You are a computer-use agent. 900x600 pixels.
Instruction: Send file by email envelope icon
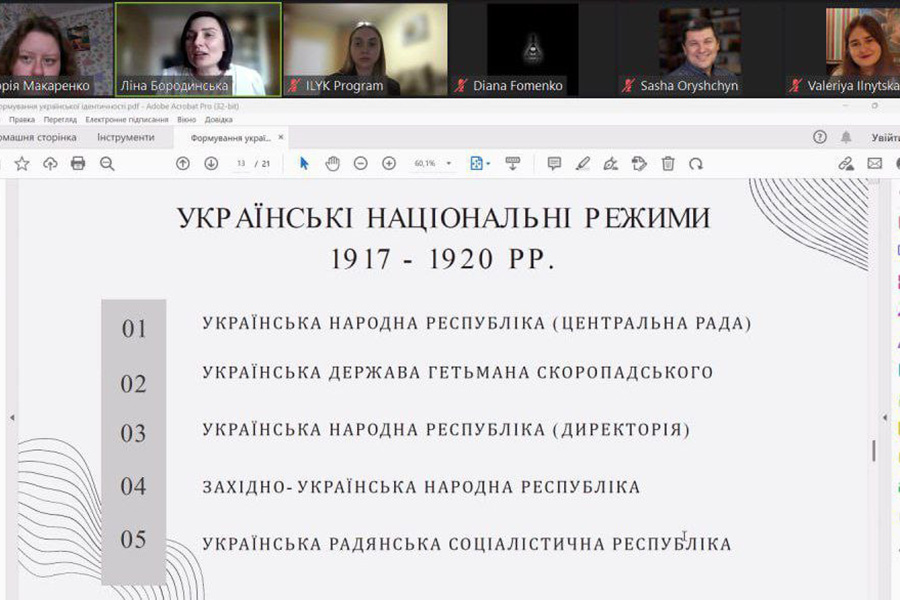[x=874, y=164]
